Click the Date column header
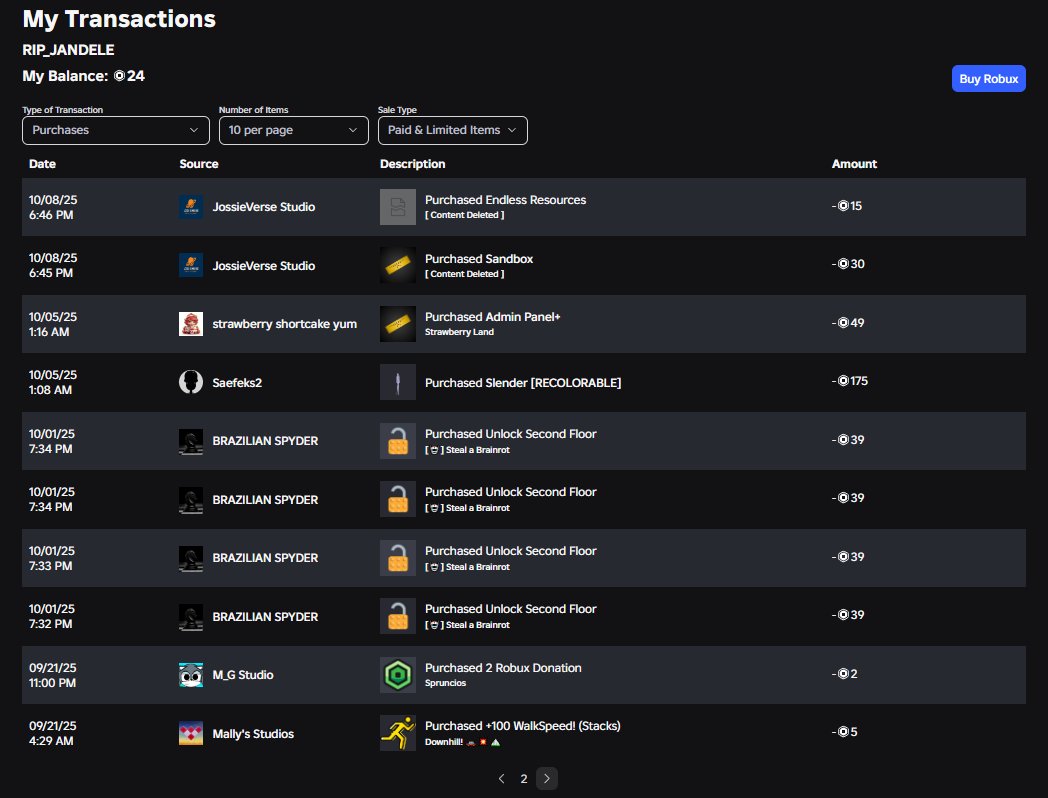The width and height of the screenshot is (1048, 798). pos(42,164)
